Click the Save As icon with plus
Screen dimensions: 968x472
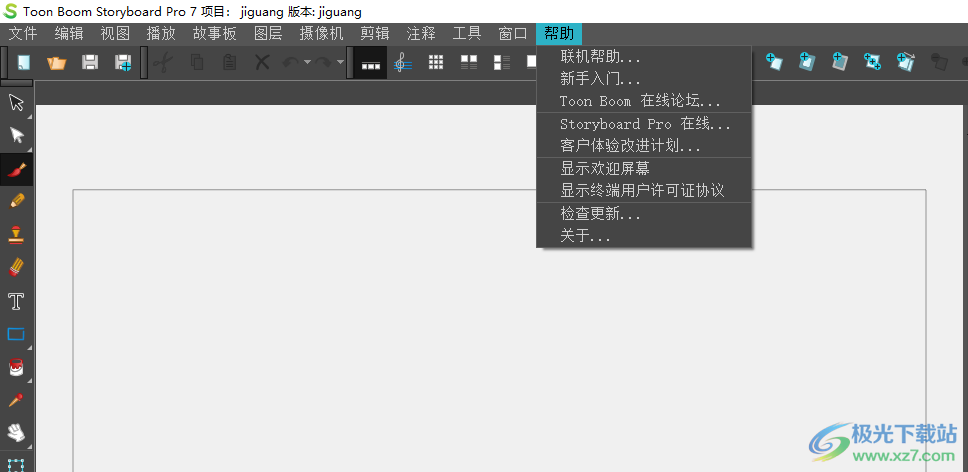point(123,62)
